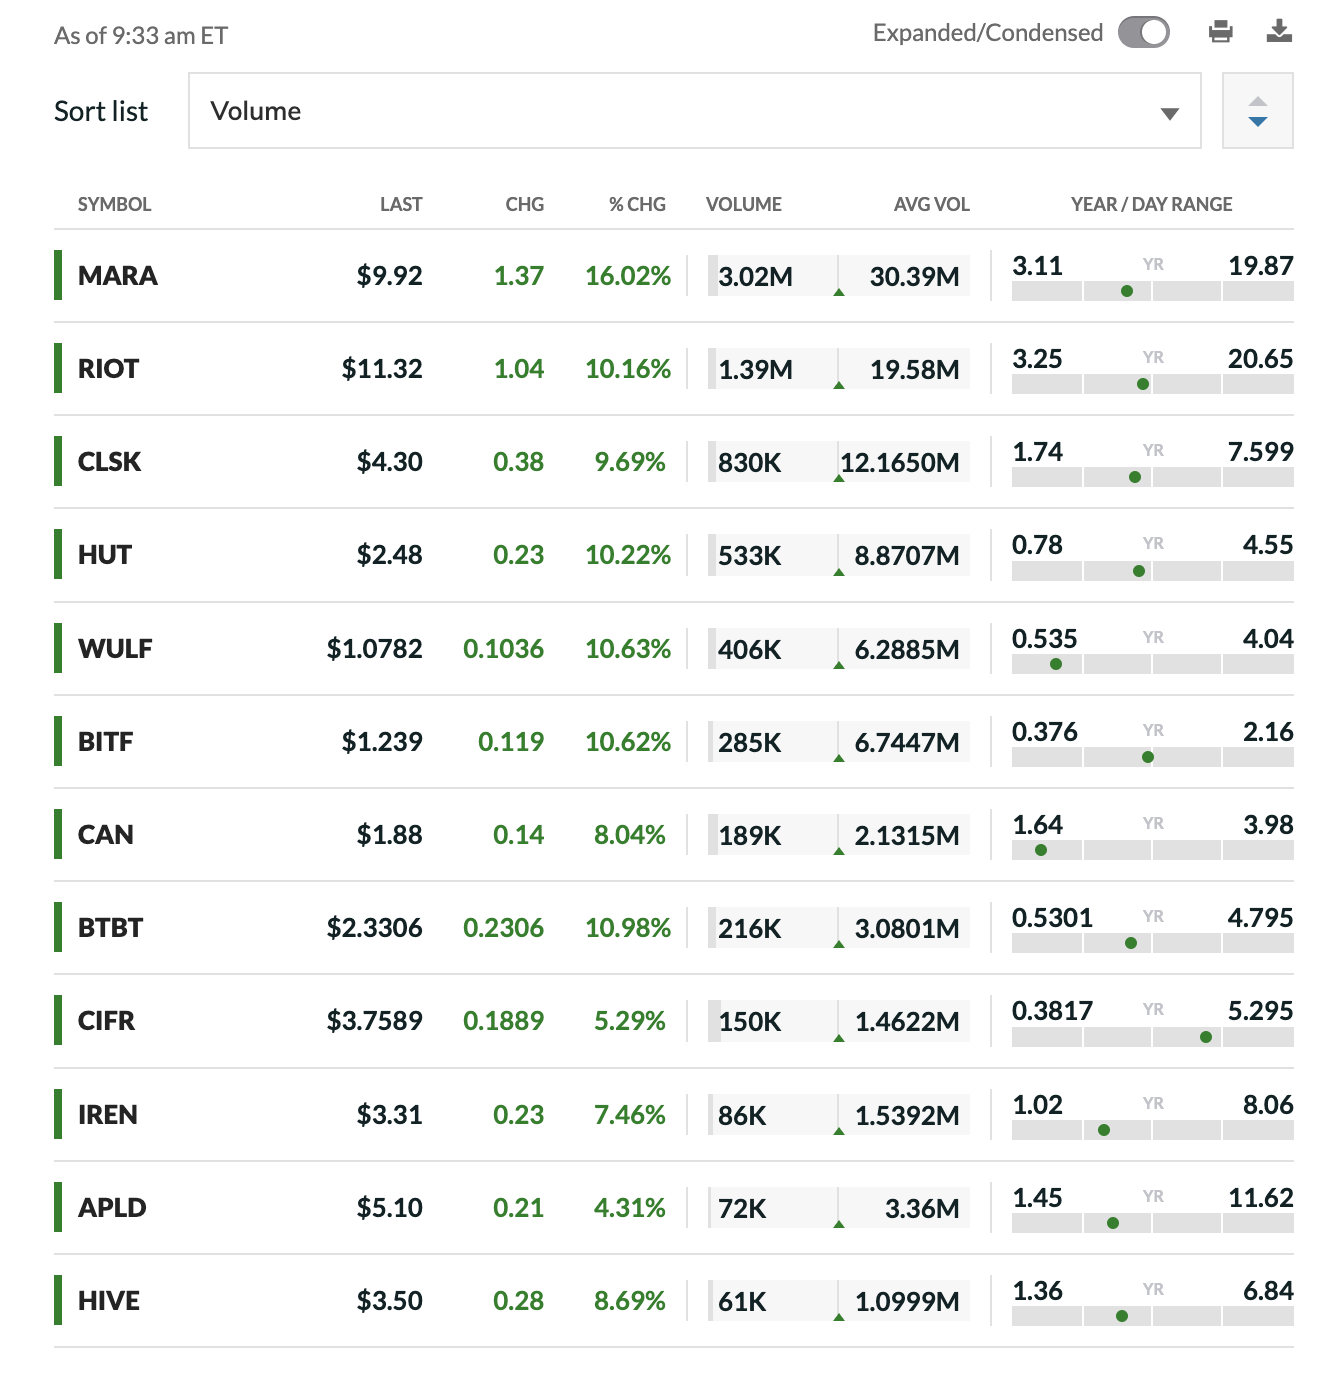Select BITF change value 0.119
This screenshot has height=1374, width=1326.
[x=511, y=742]
